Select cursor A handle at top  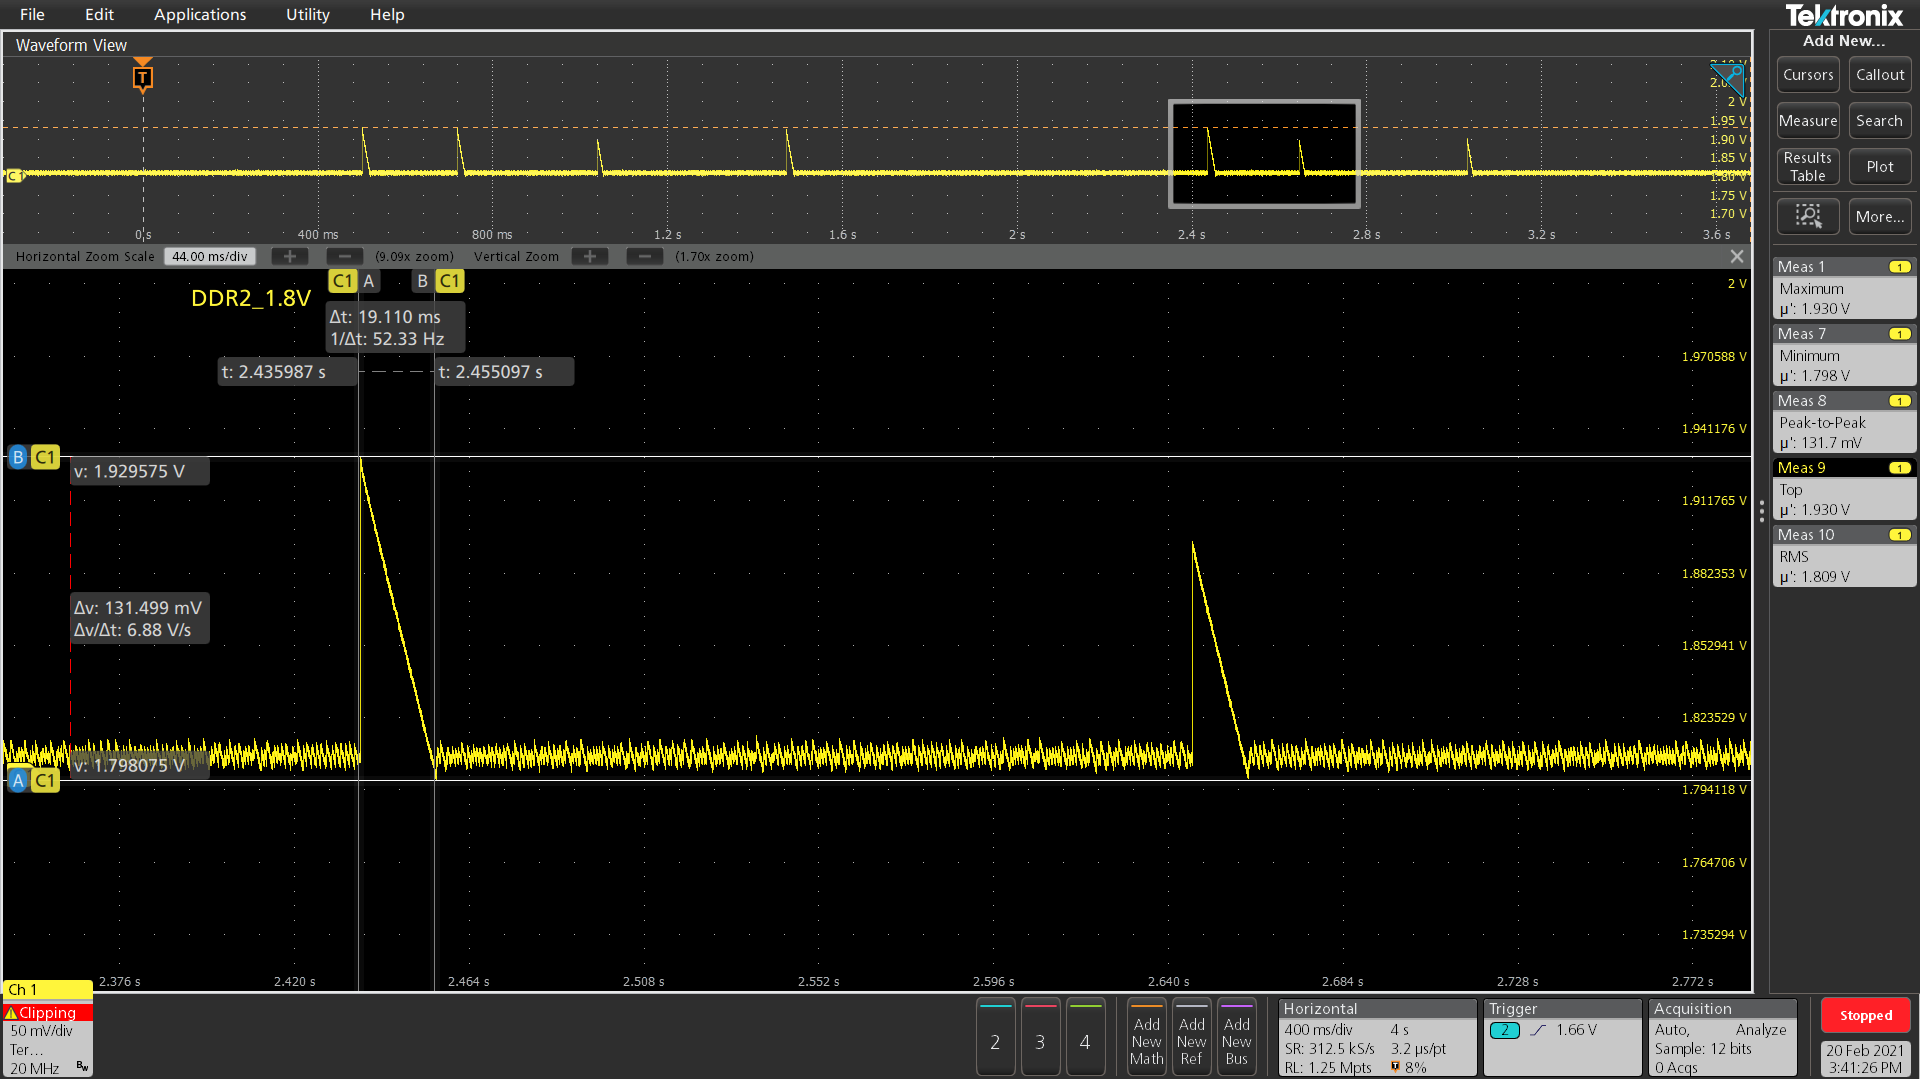click(355, 281)
